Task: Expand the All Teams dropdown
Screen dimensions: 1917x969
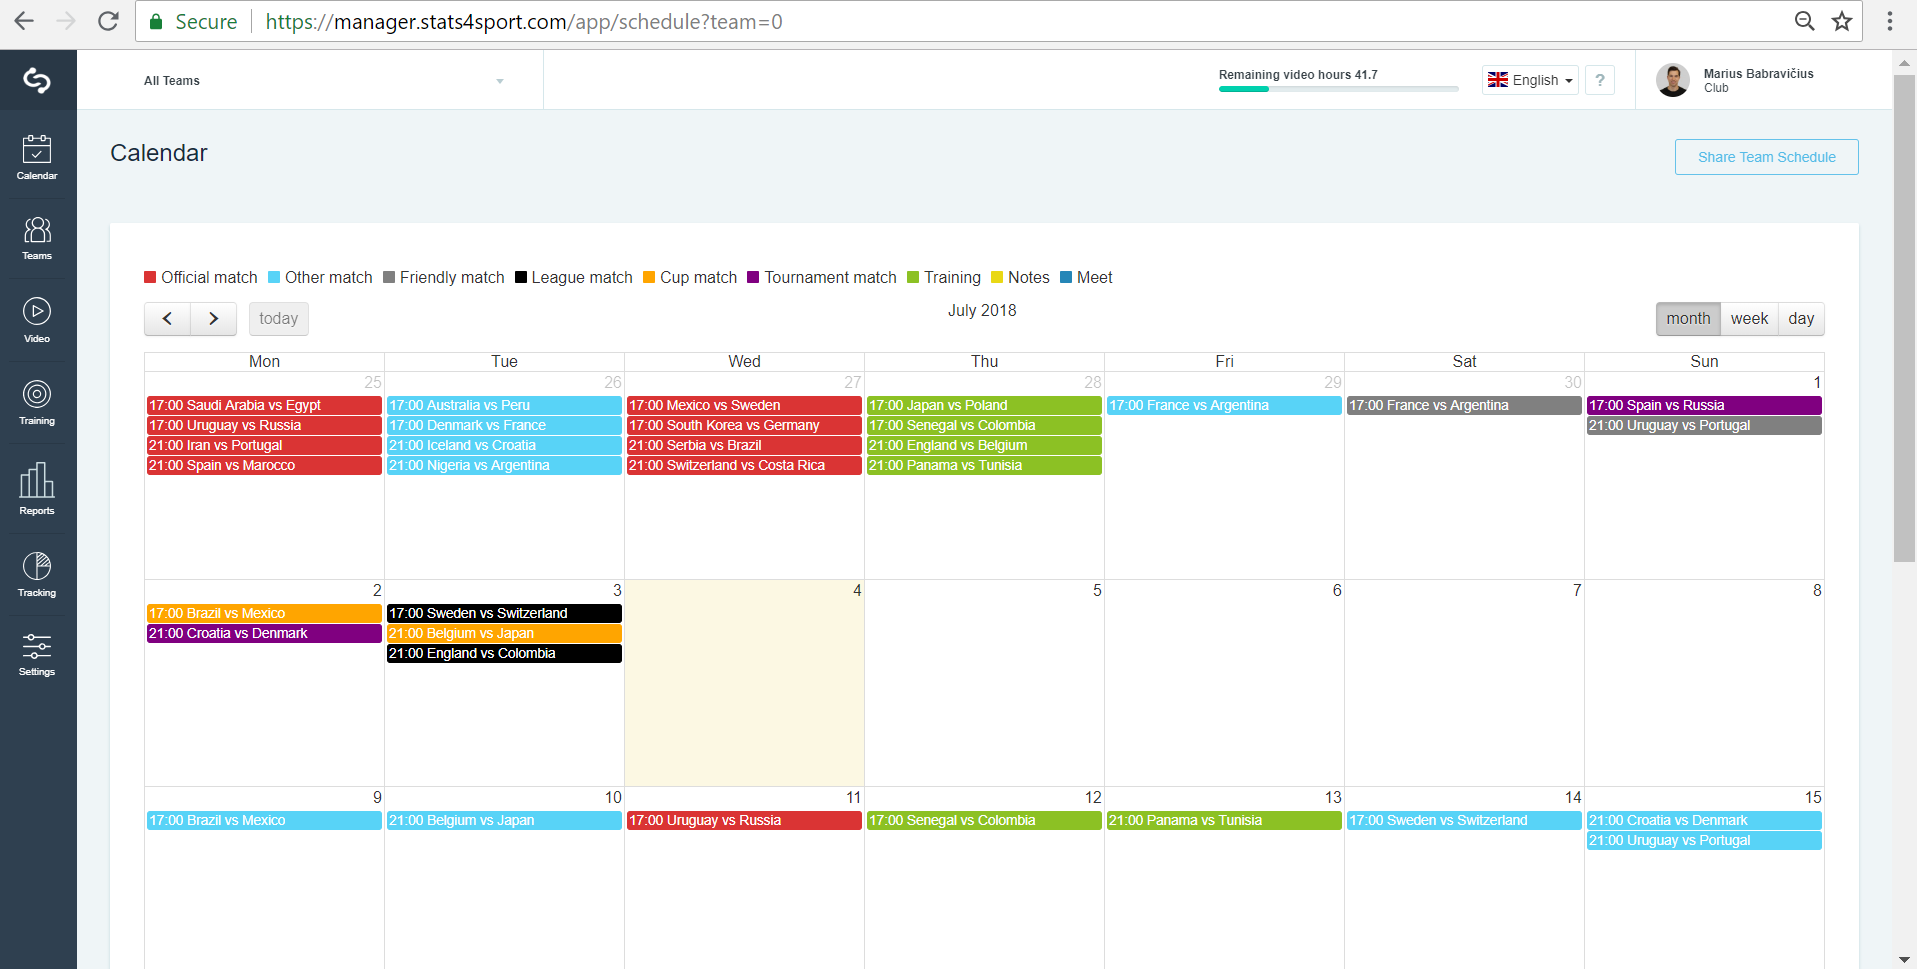Action: [324, 81]
